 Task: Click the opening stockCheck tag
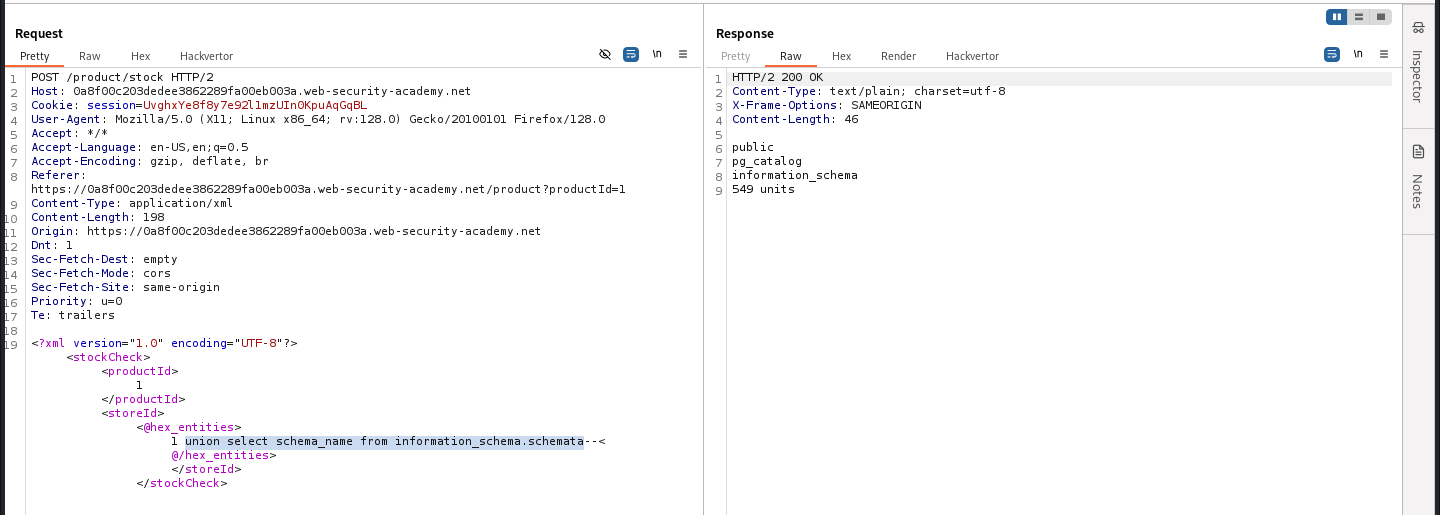tap(108, 357)
